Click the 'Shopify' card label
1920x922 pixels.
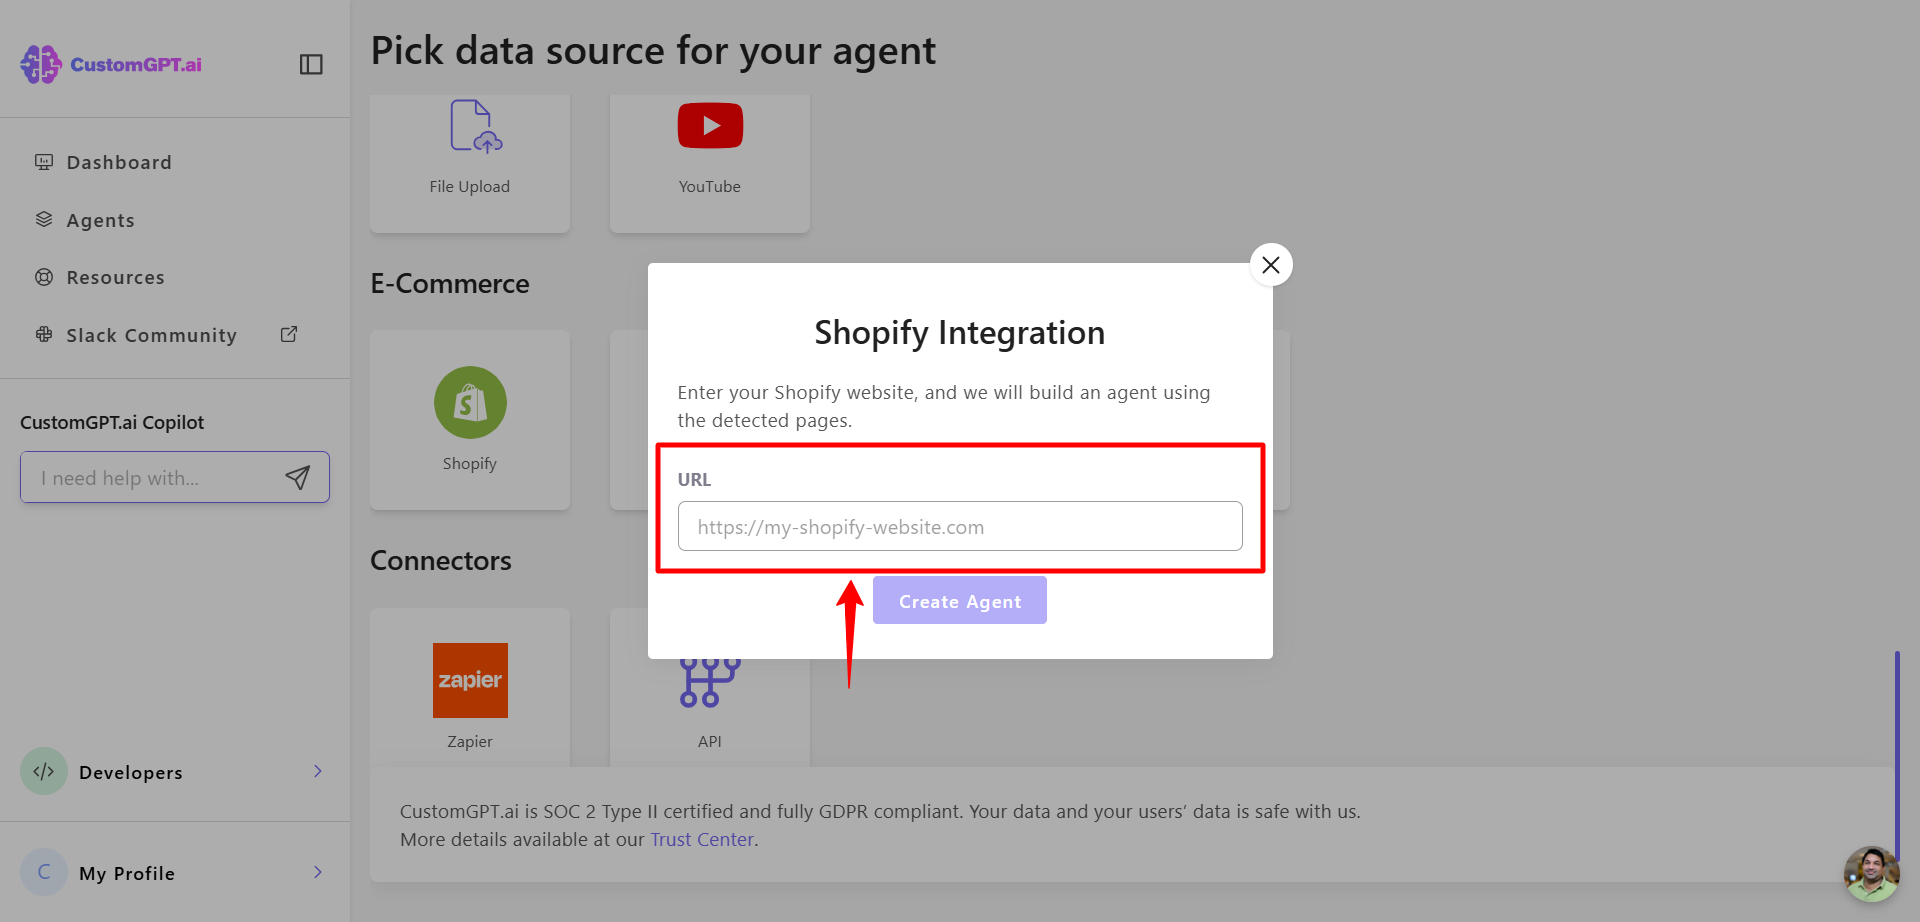(470, 463)
